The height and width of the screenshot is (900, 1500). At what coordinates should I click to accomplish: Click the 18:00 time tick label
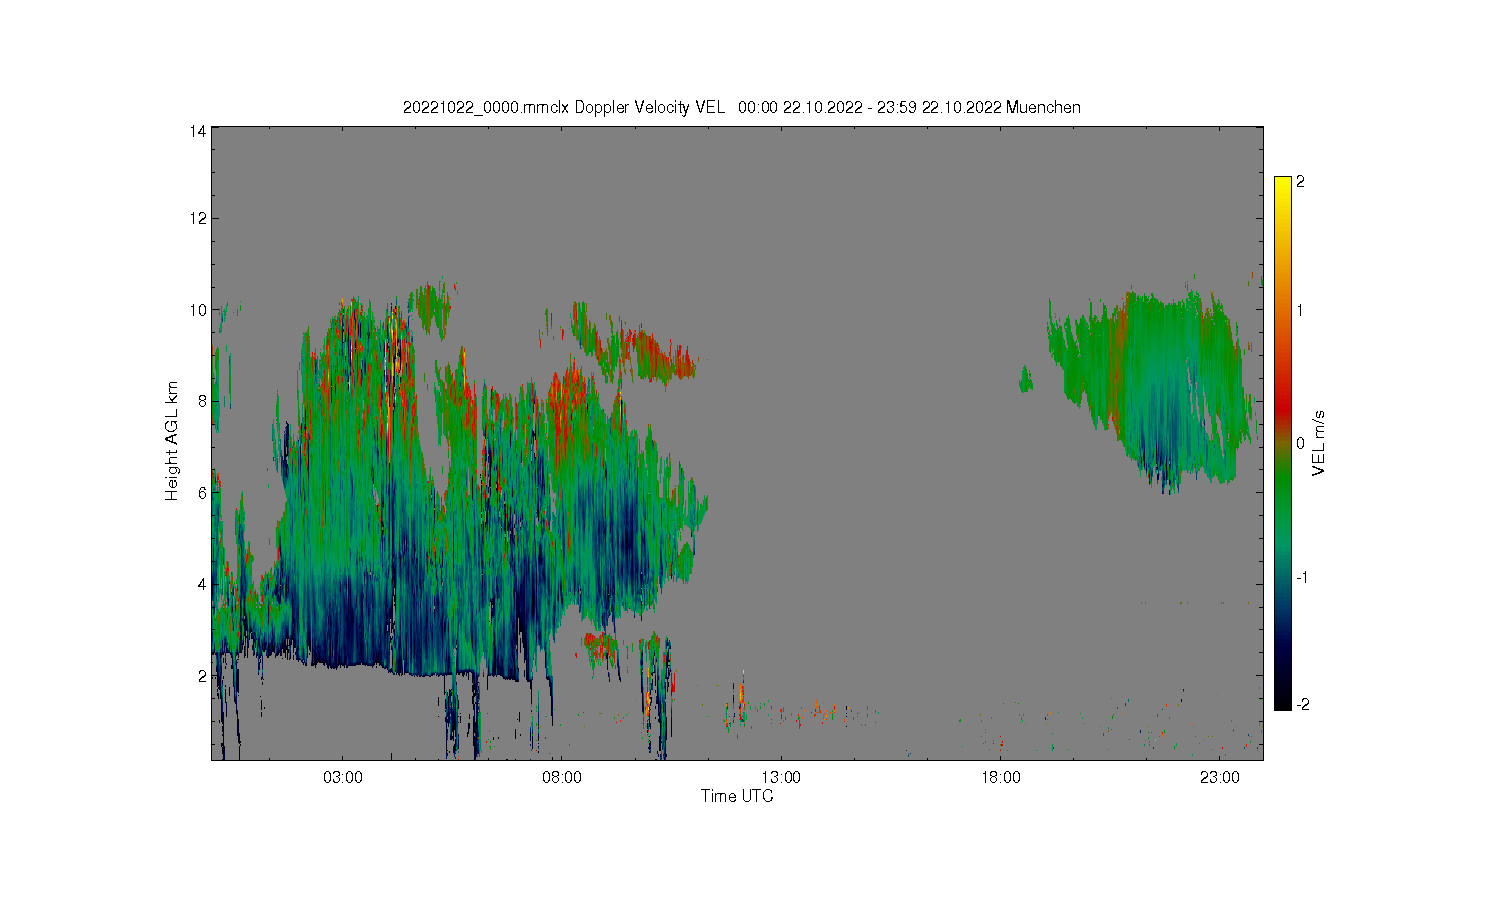coord(1000,777)
